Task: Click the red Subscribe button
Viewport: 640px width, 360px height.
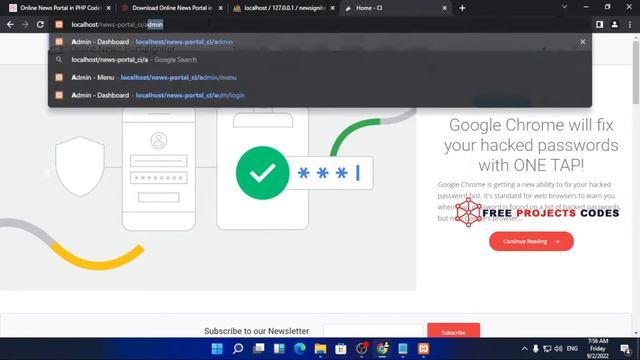Action: point(453,331)
